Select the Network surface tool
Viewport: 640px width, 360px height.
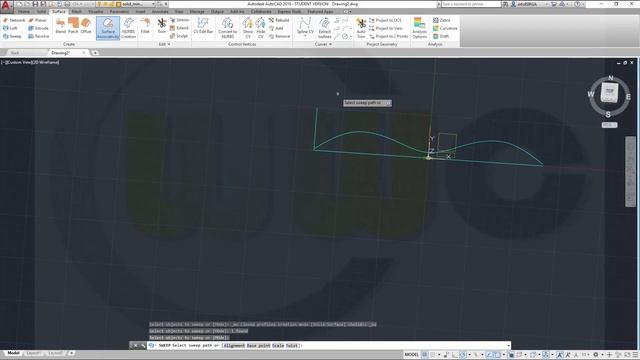(x=14, y=20)
